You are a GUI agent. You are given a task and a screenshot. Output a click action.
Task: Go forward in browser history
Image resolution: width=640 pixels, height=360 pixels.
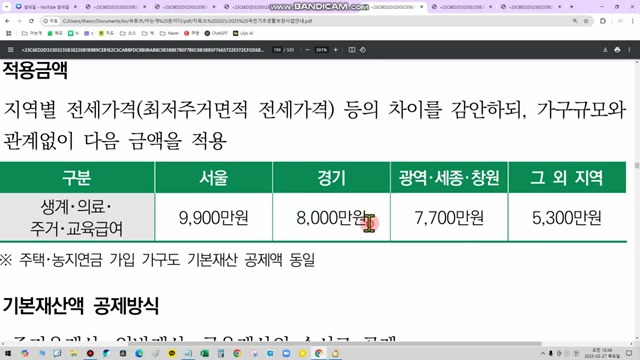click(19, 21)
